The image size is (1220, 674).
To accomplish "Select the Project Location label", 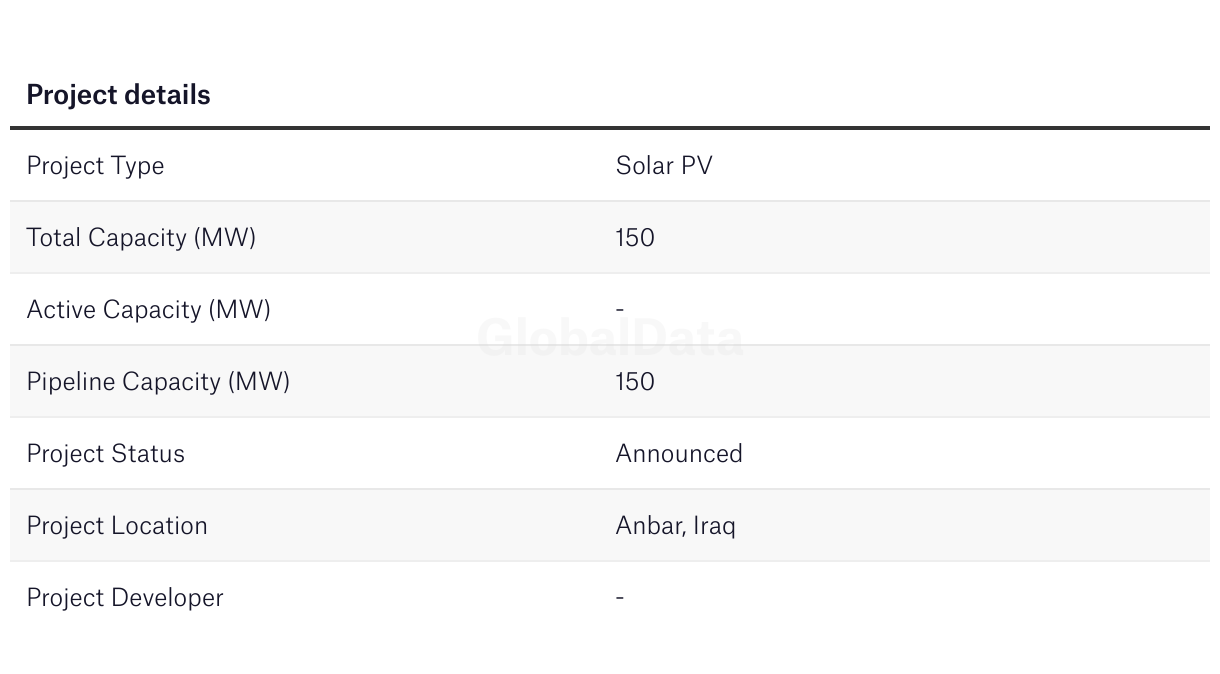I will coord(117,526).
